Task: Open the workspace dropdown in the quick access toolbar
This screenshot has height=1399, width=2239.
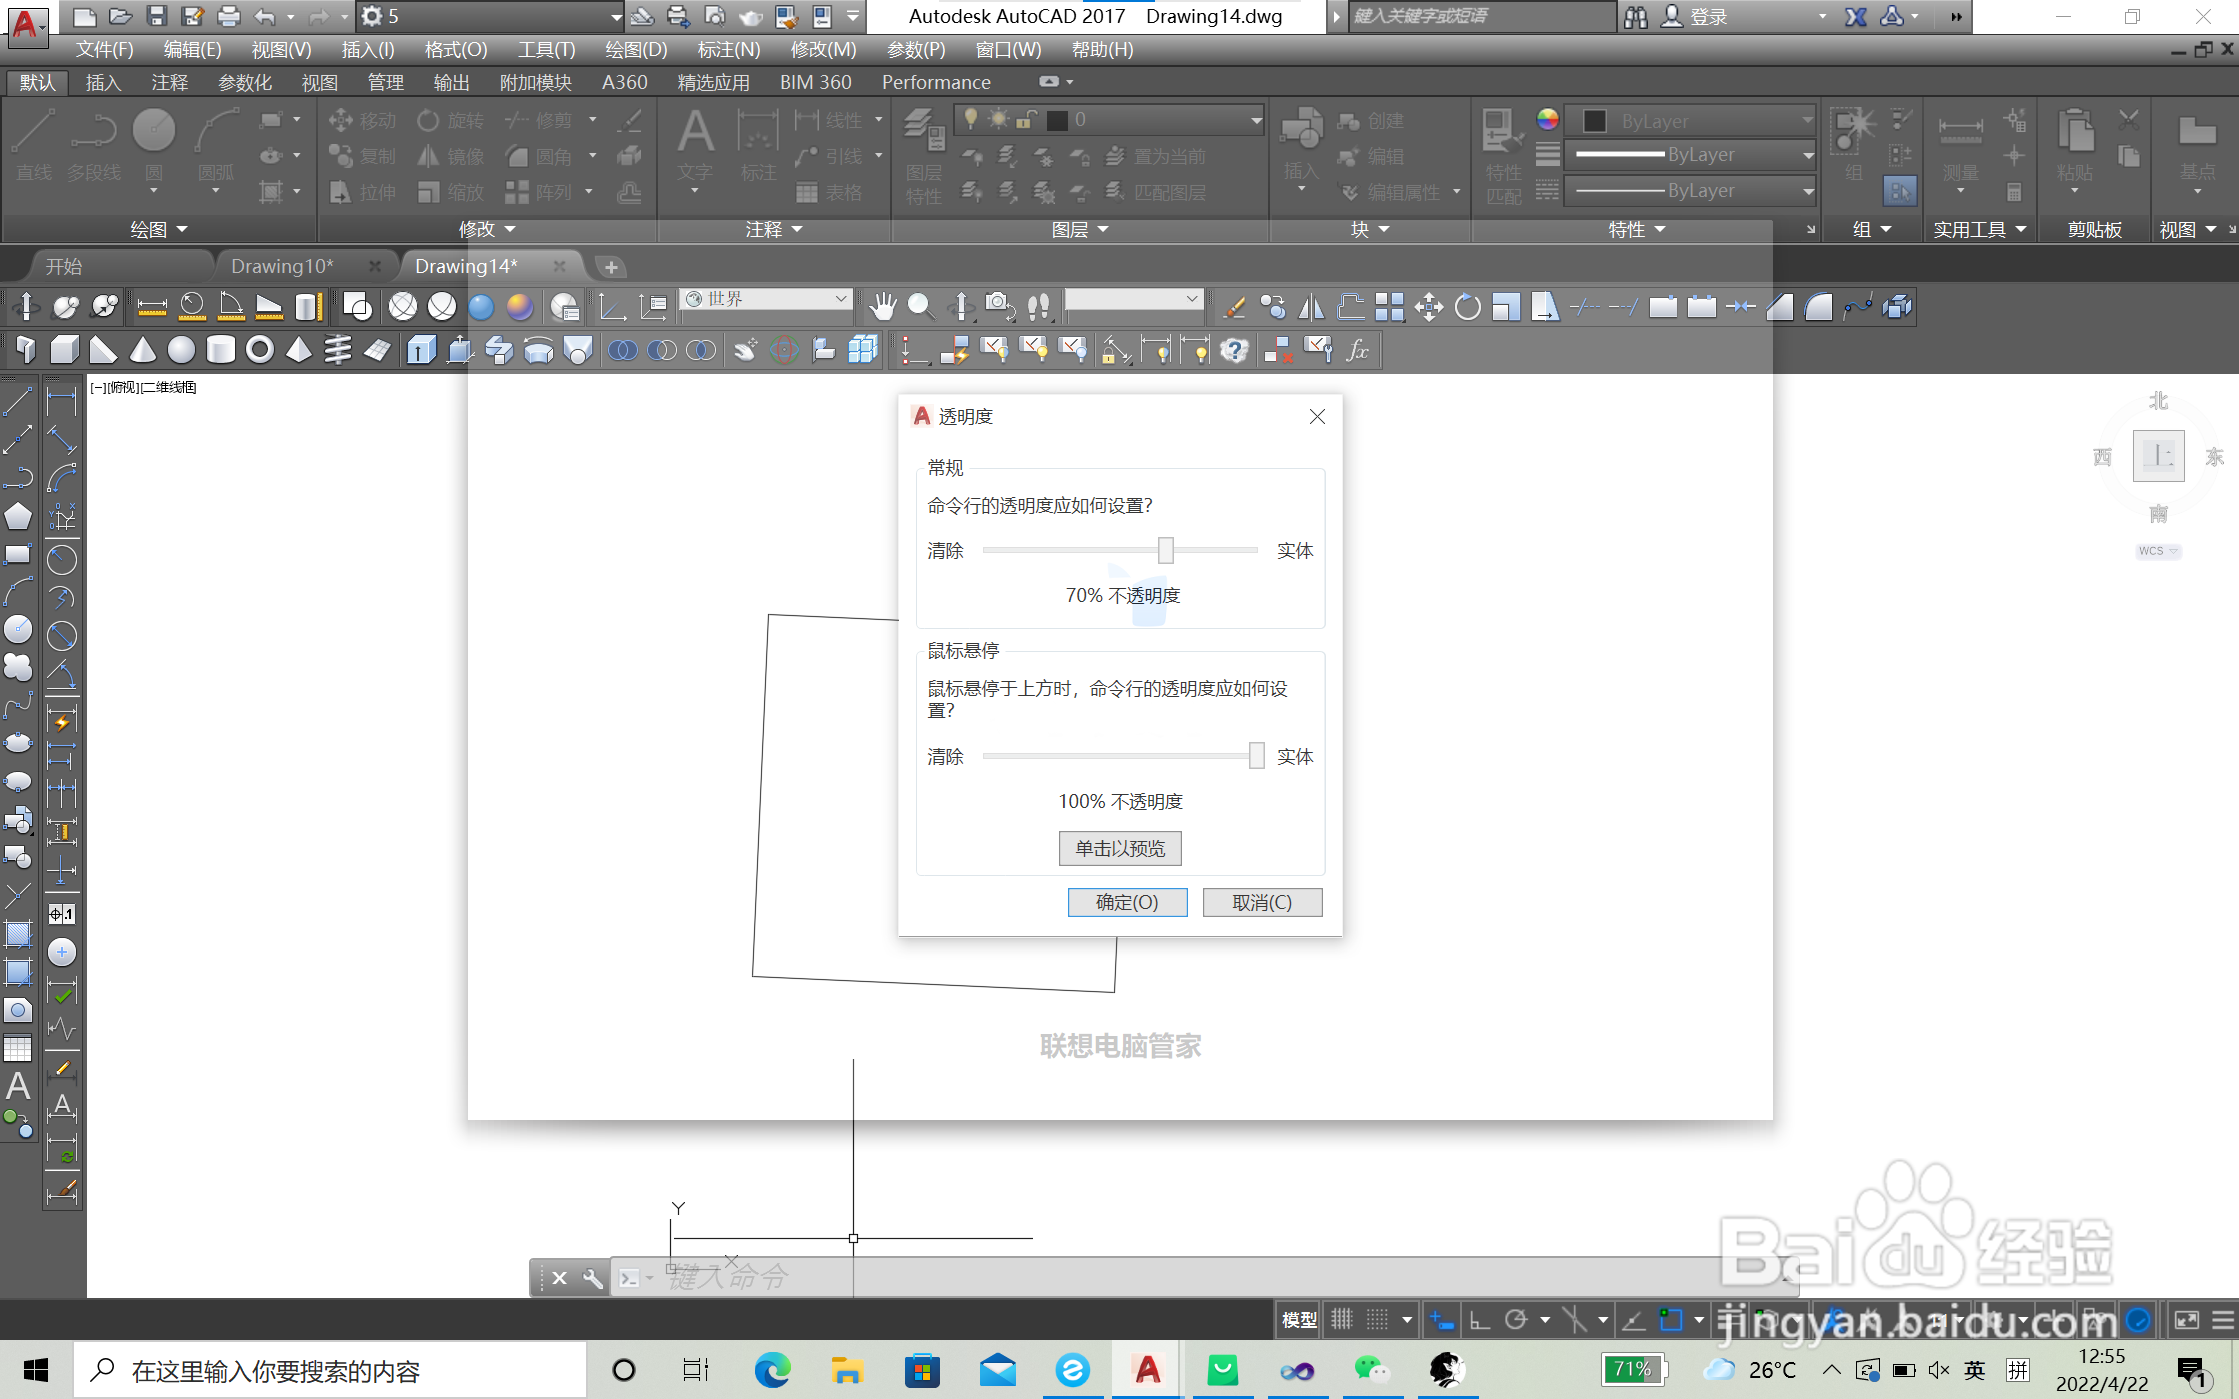Action: tap(490, 16)
